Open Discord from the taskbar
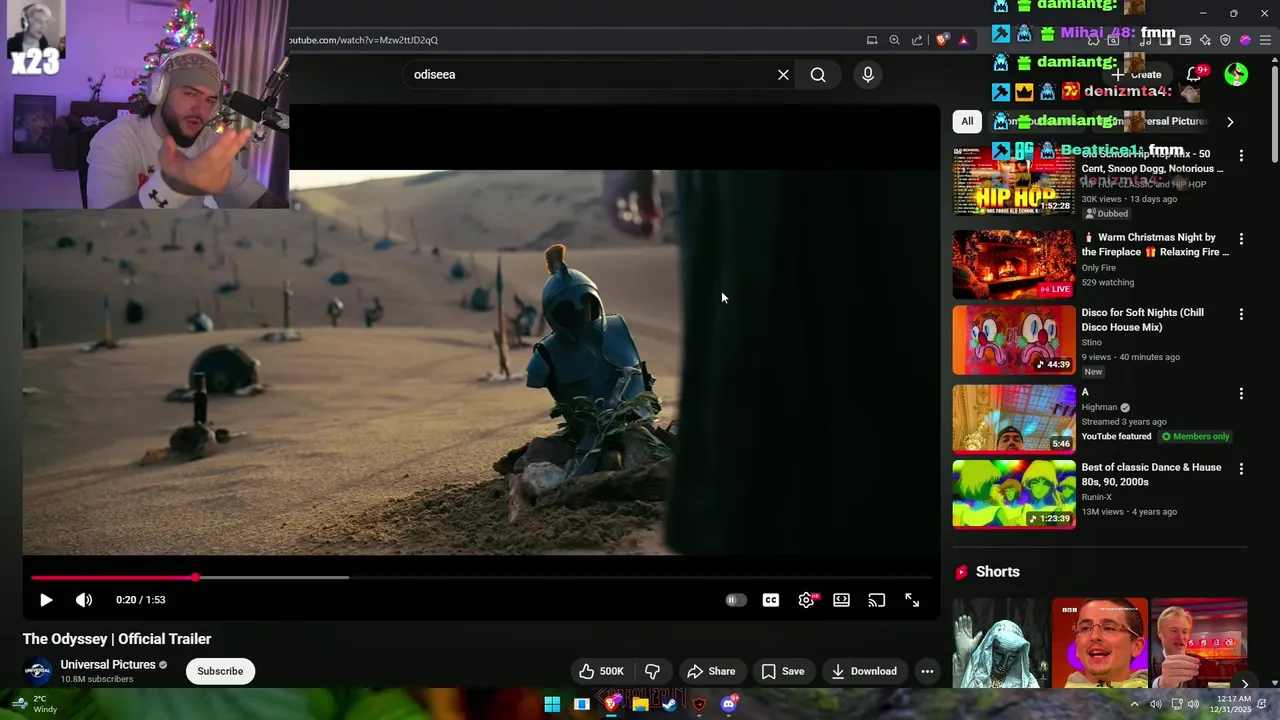This screenshot has width=1280, height=720. [728, 704]
